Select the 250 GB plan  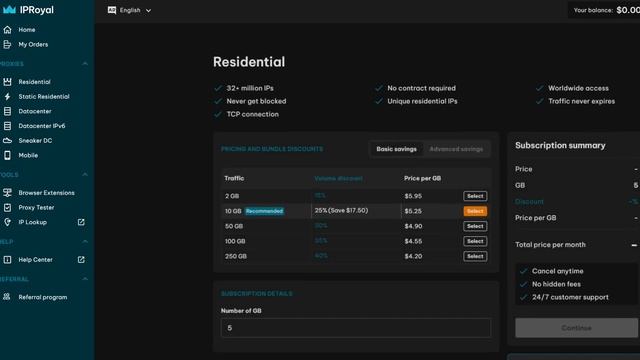475,256
